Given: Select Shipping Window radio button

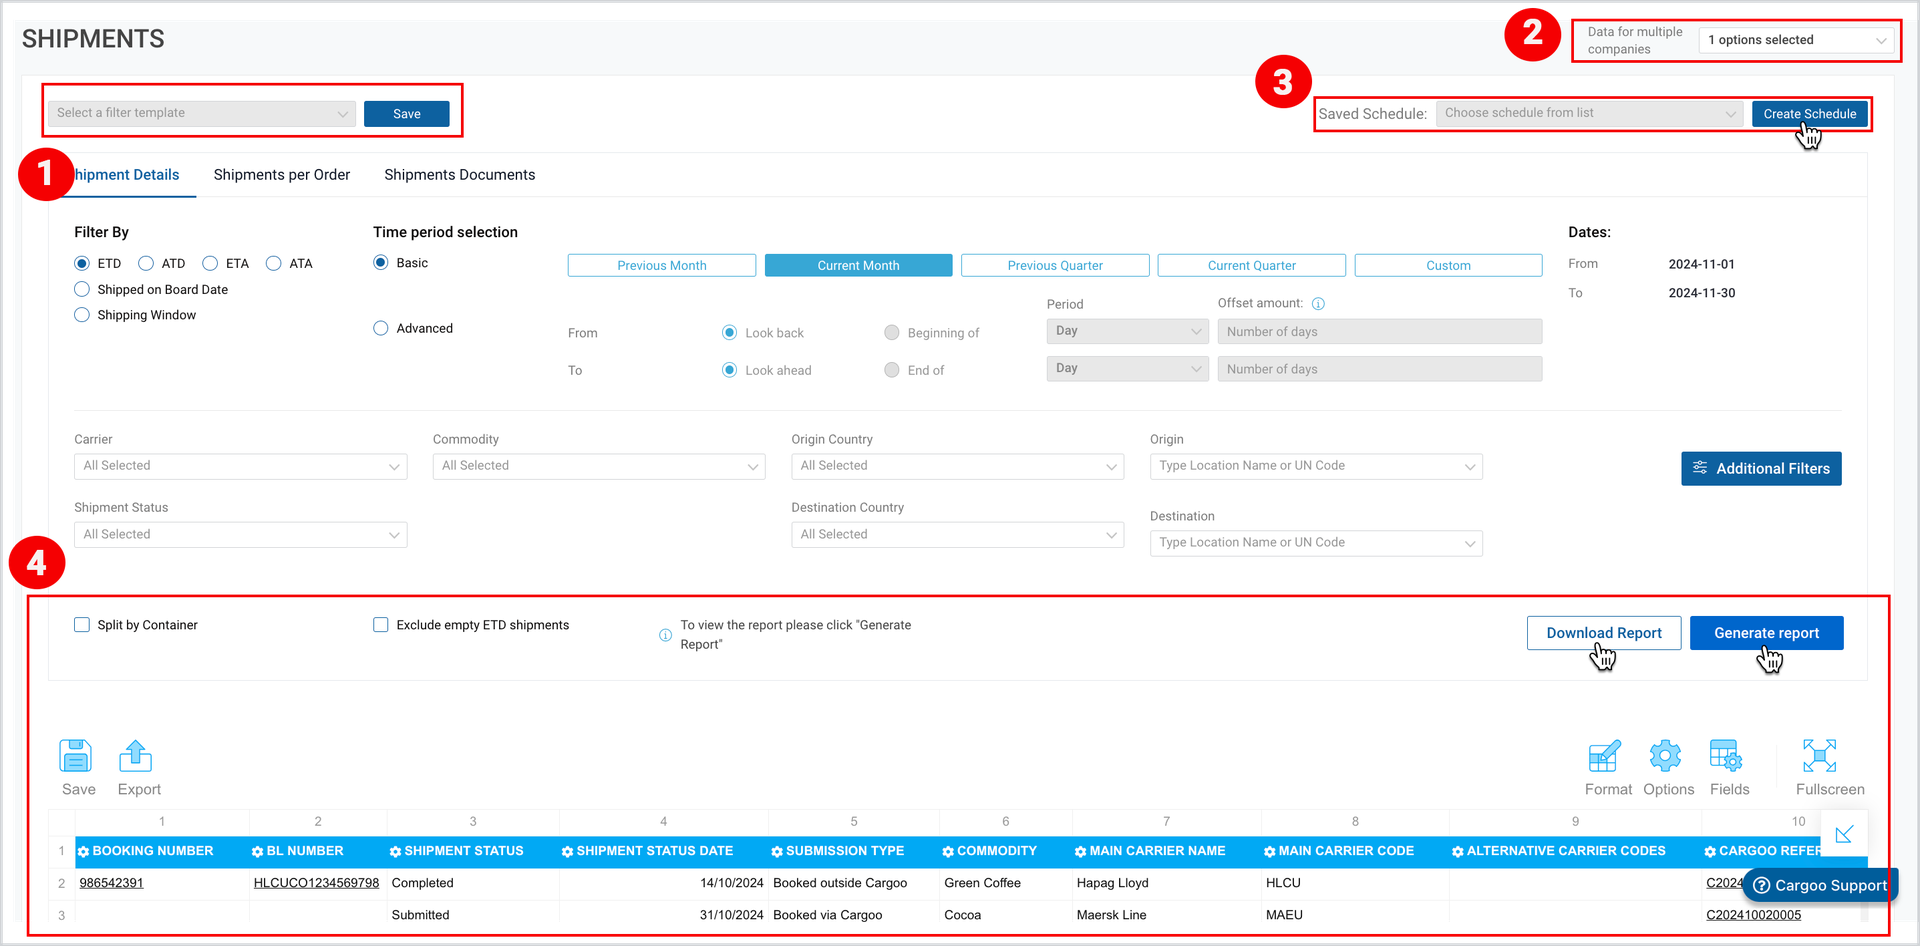Looking at the screenshot, I should tap(82, 315).
